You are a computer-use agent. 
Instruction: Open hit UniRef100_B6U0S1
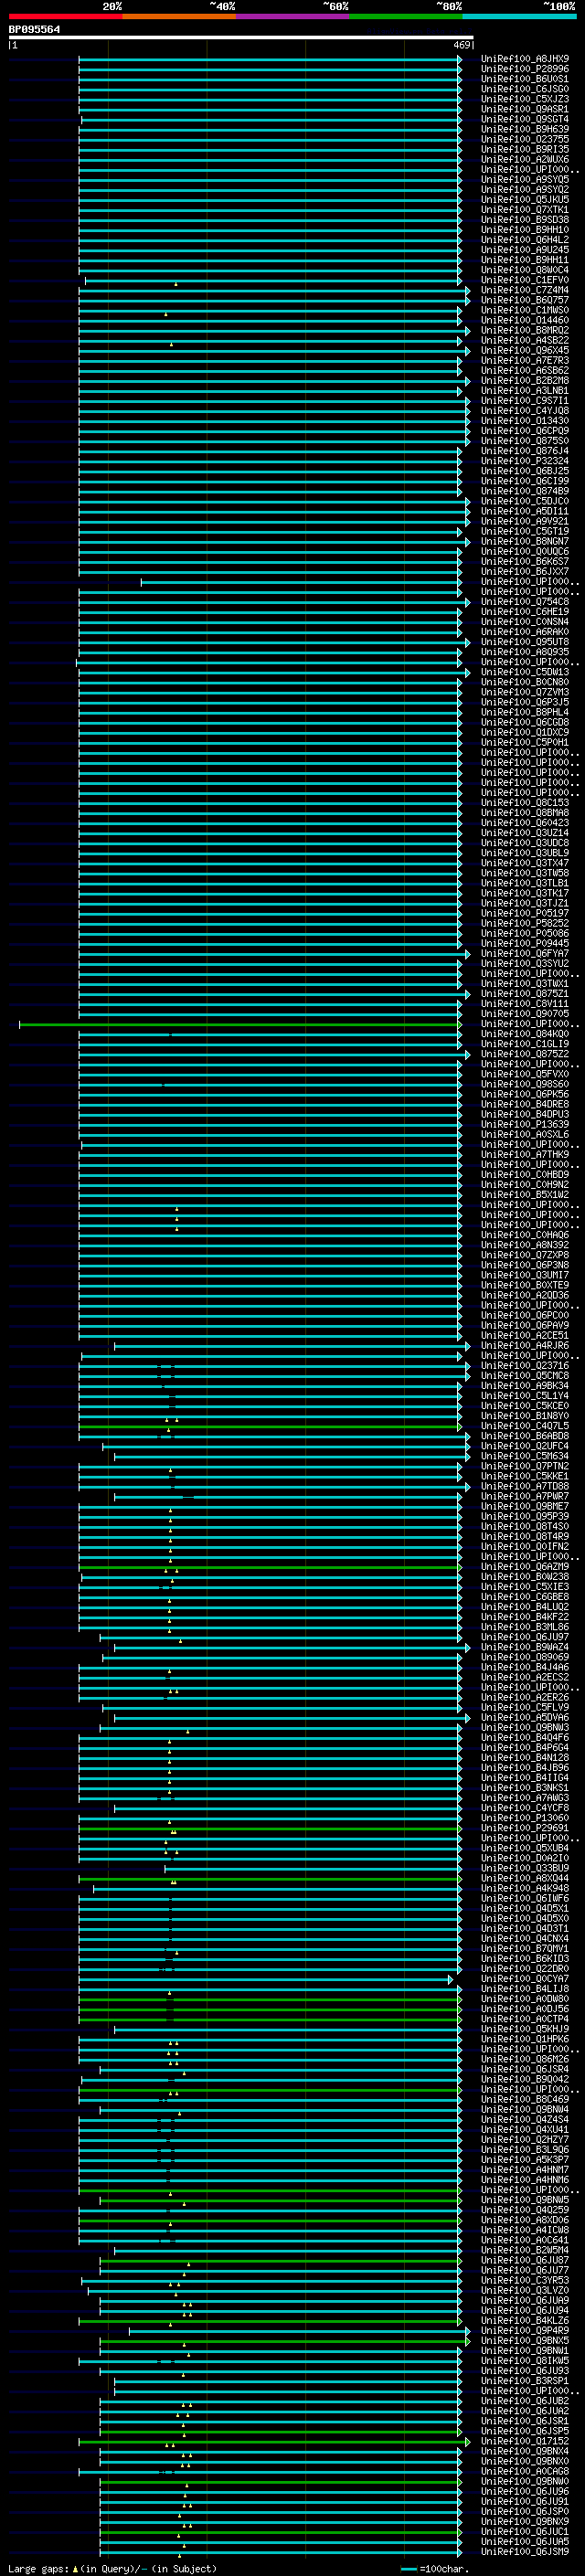pyautogui.click(x=525, y=79)
